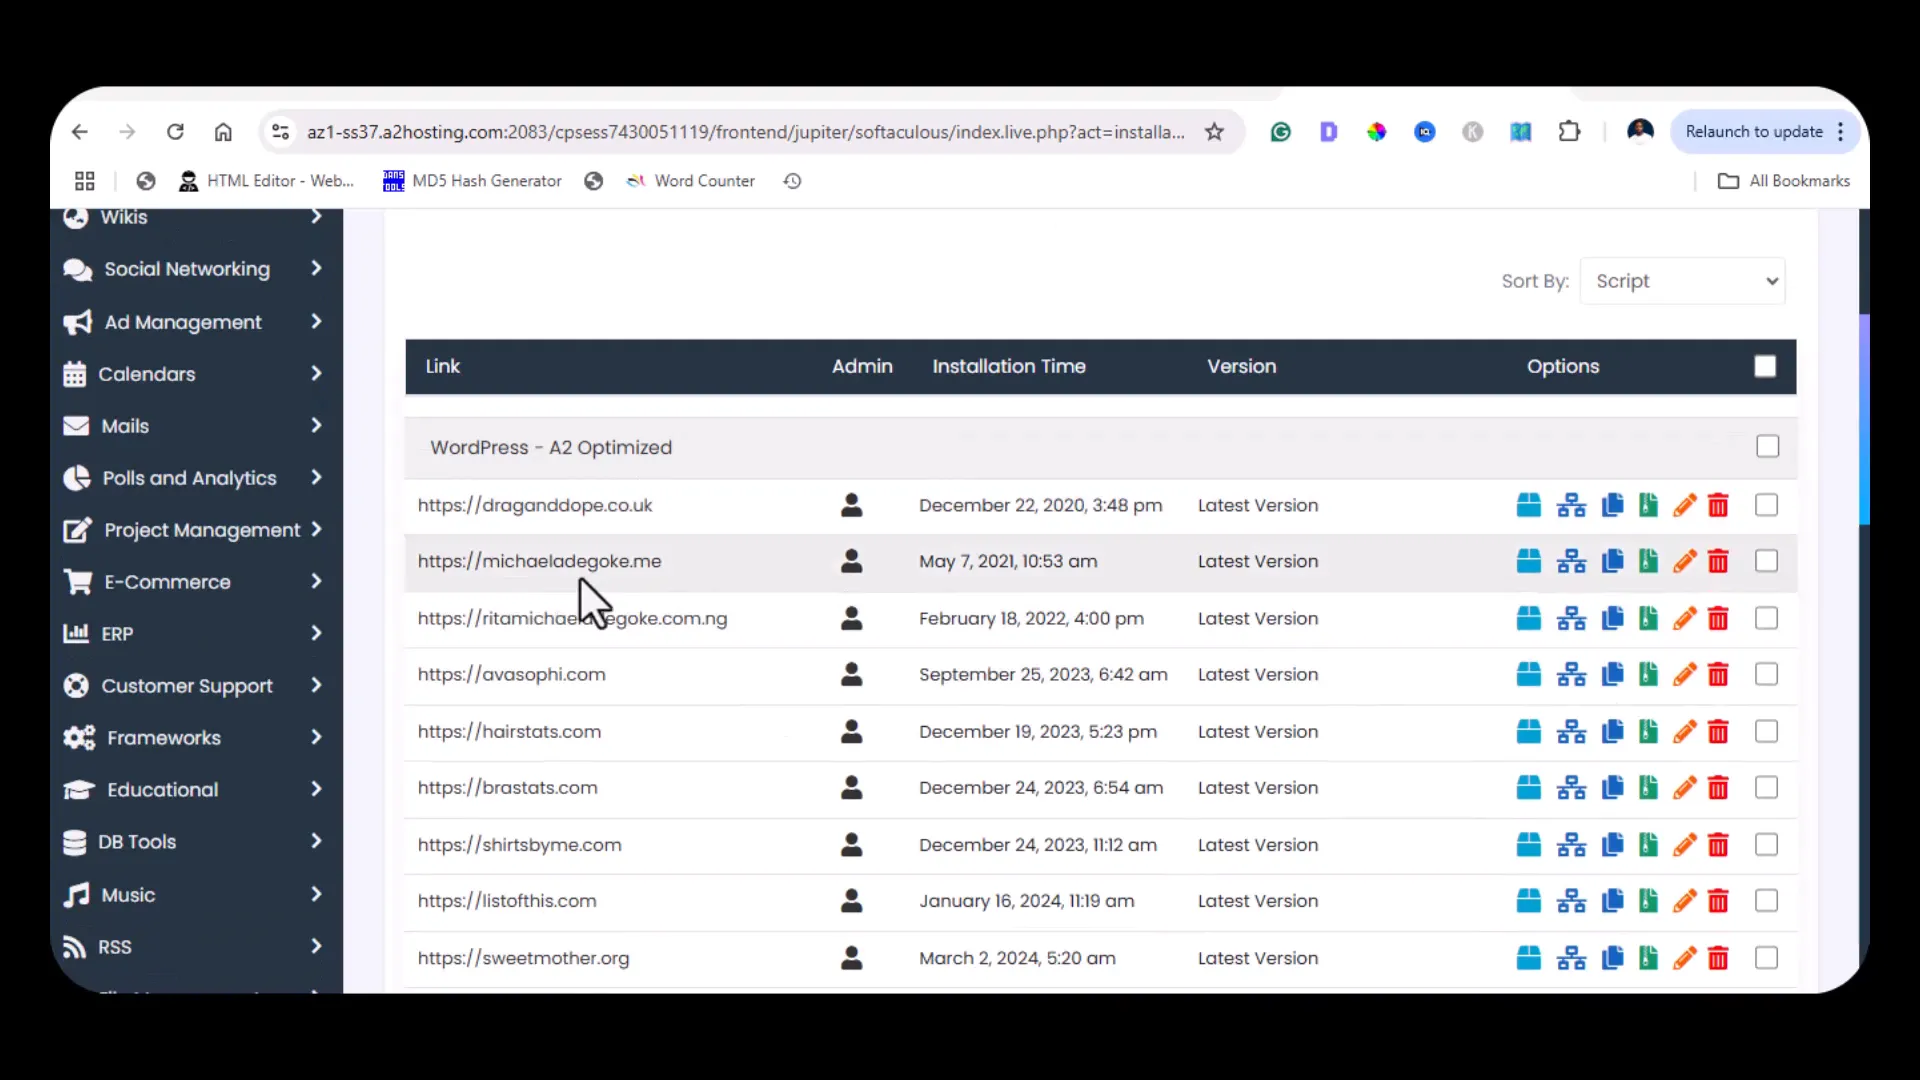Expand the DB Tools category

316,841
